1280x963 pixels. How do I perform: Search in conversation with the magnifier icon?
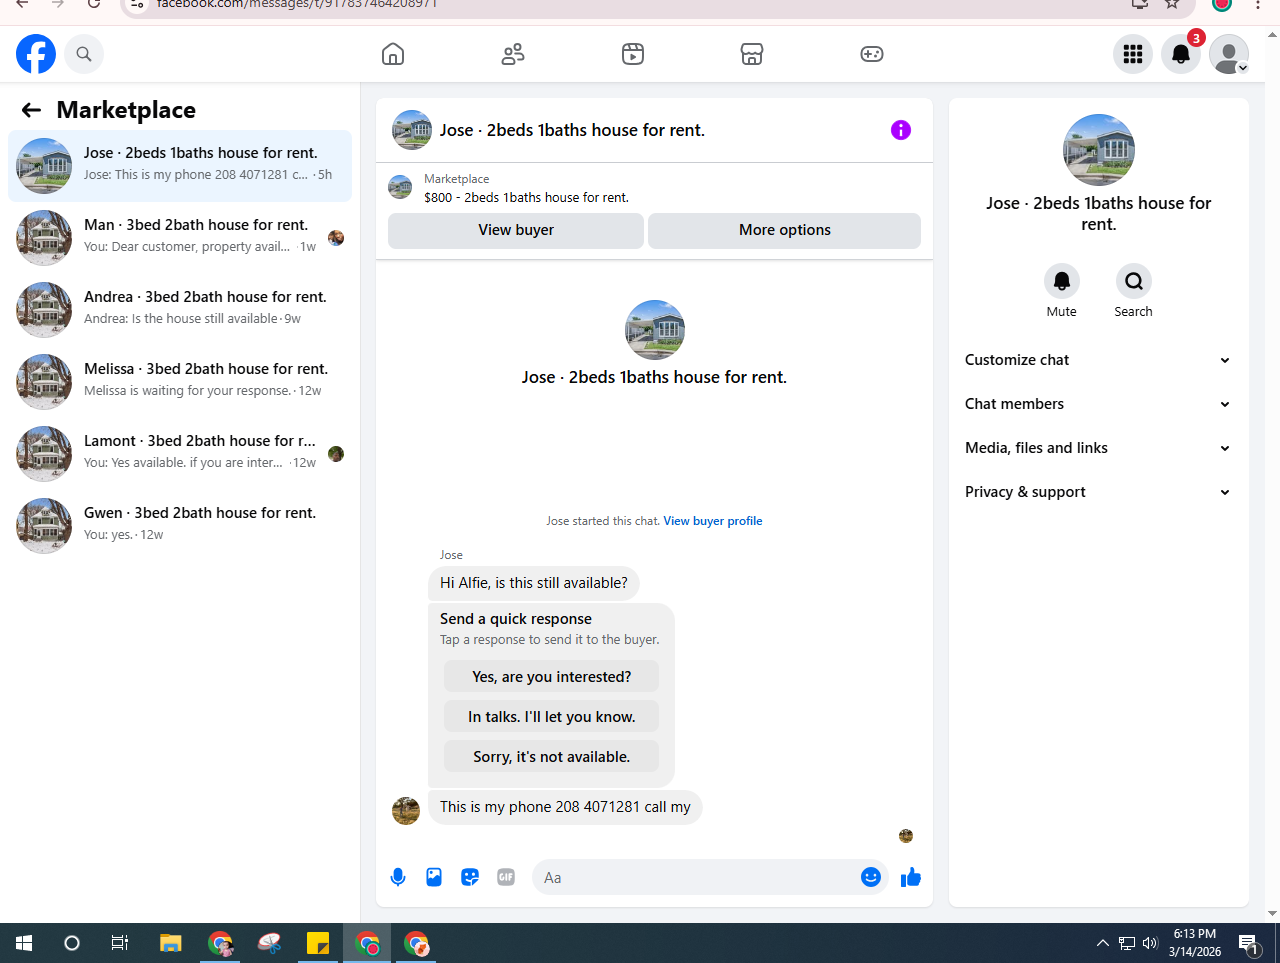[x=1134, y=281]
